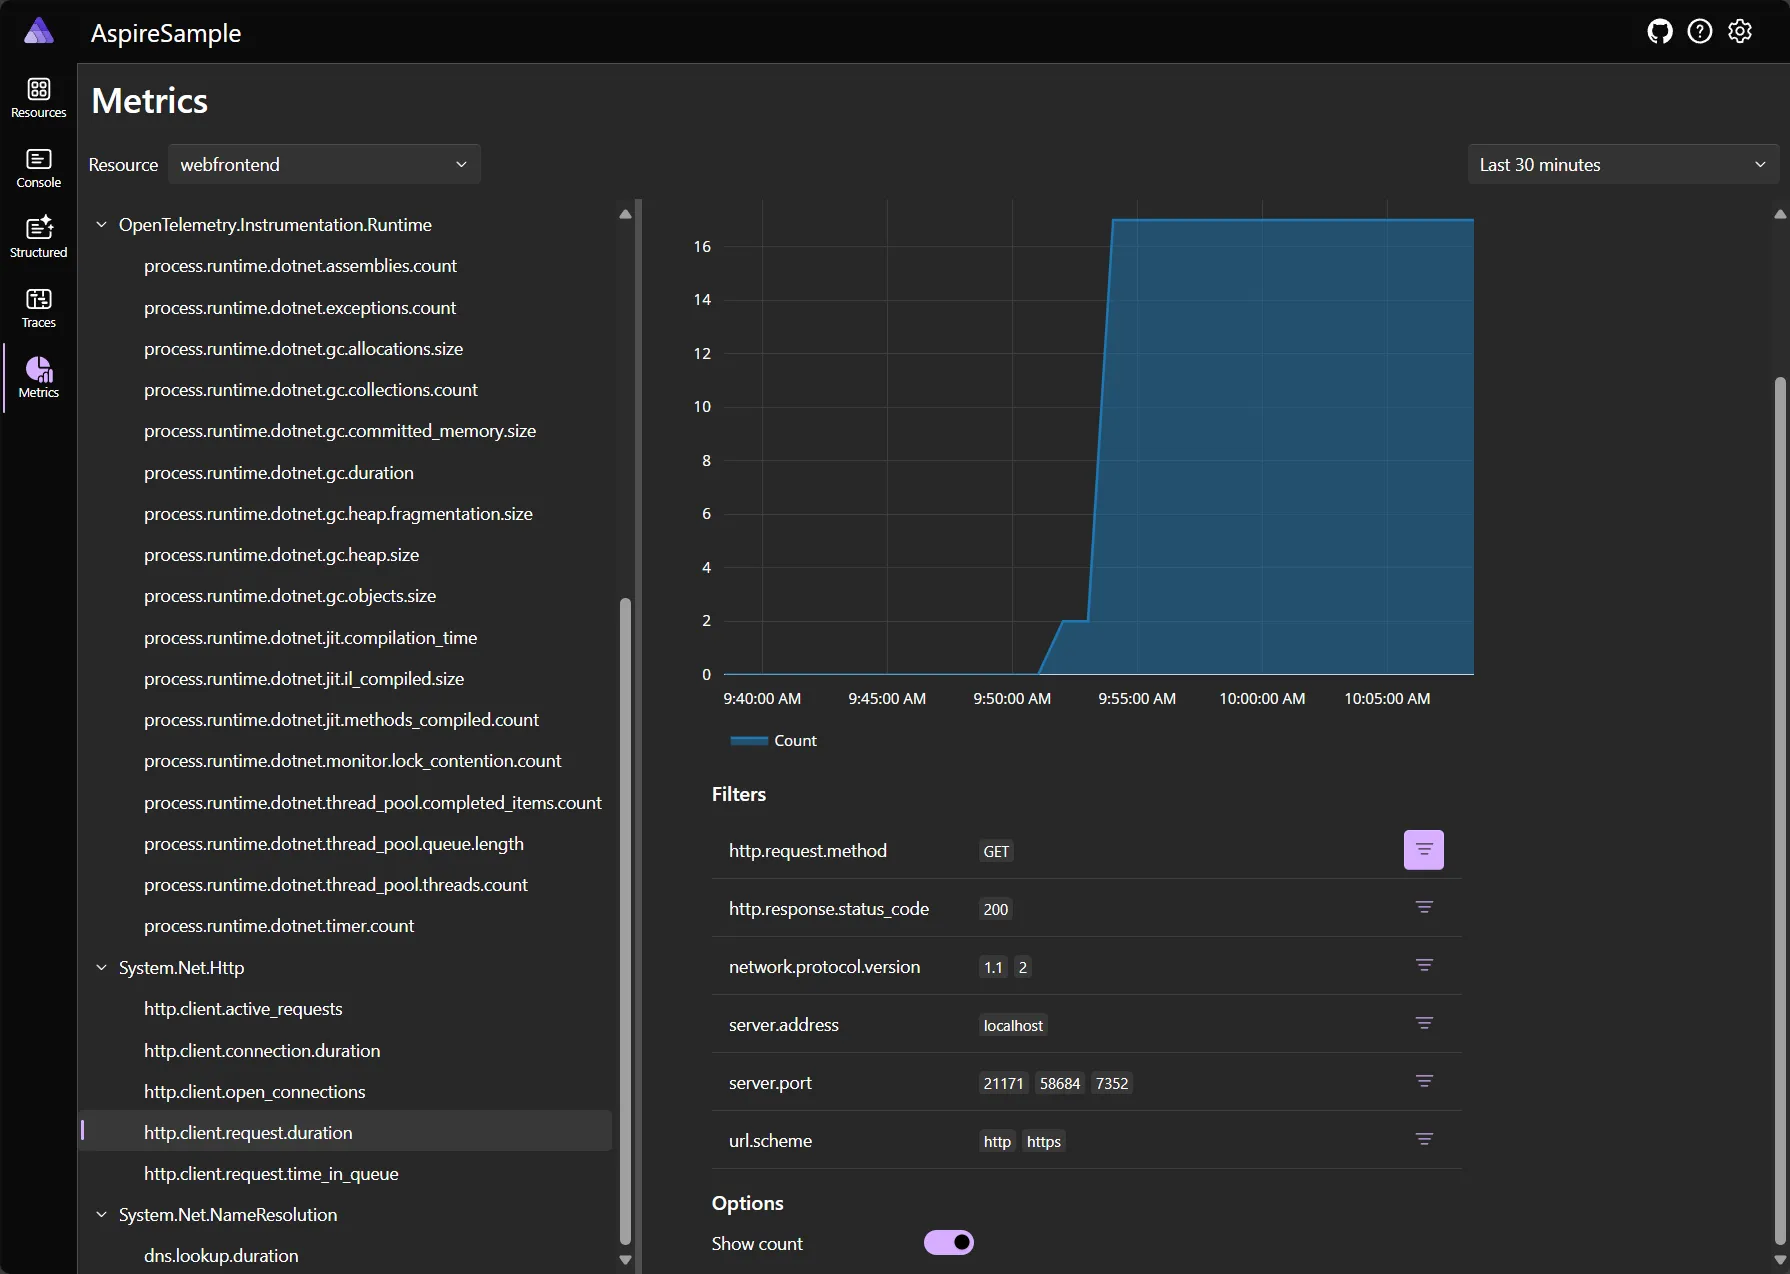
Task: Collapse the OpenTelemetry.Instrumentation.Runtime section
Action: tap(101, 224)
